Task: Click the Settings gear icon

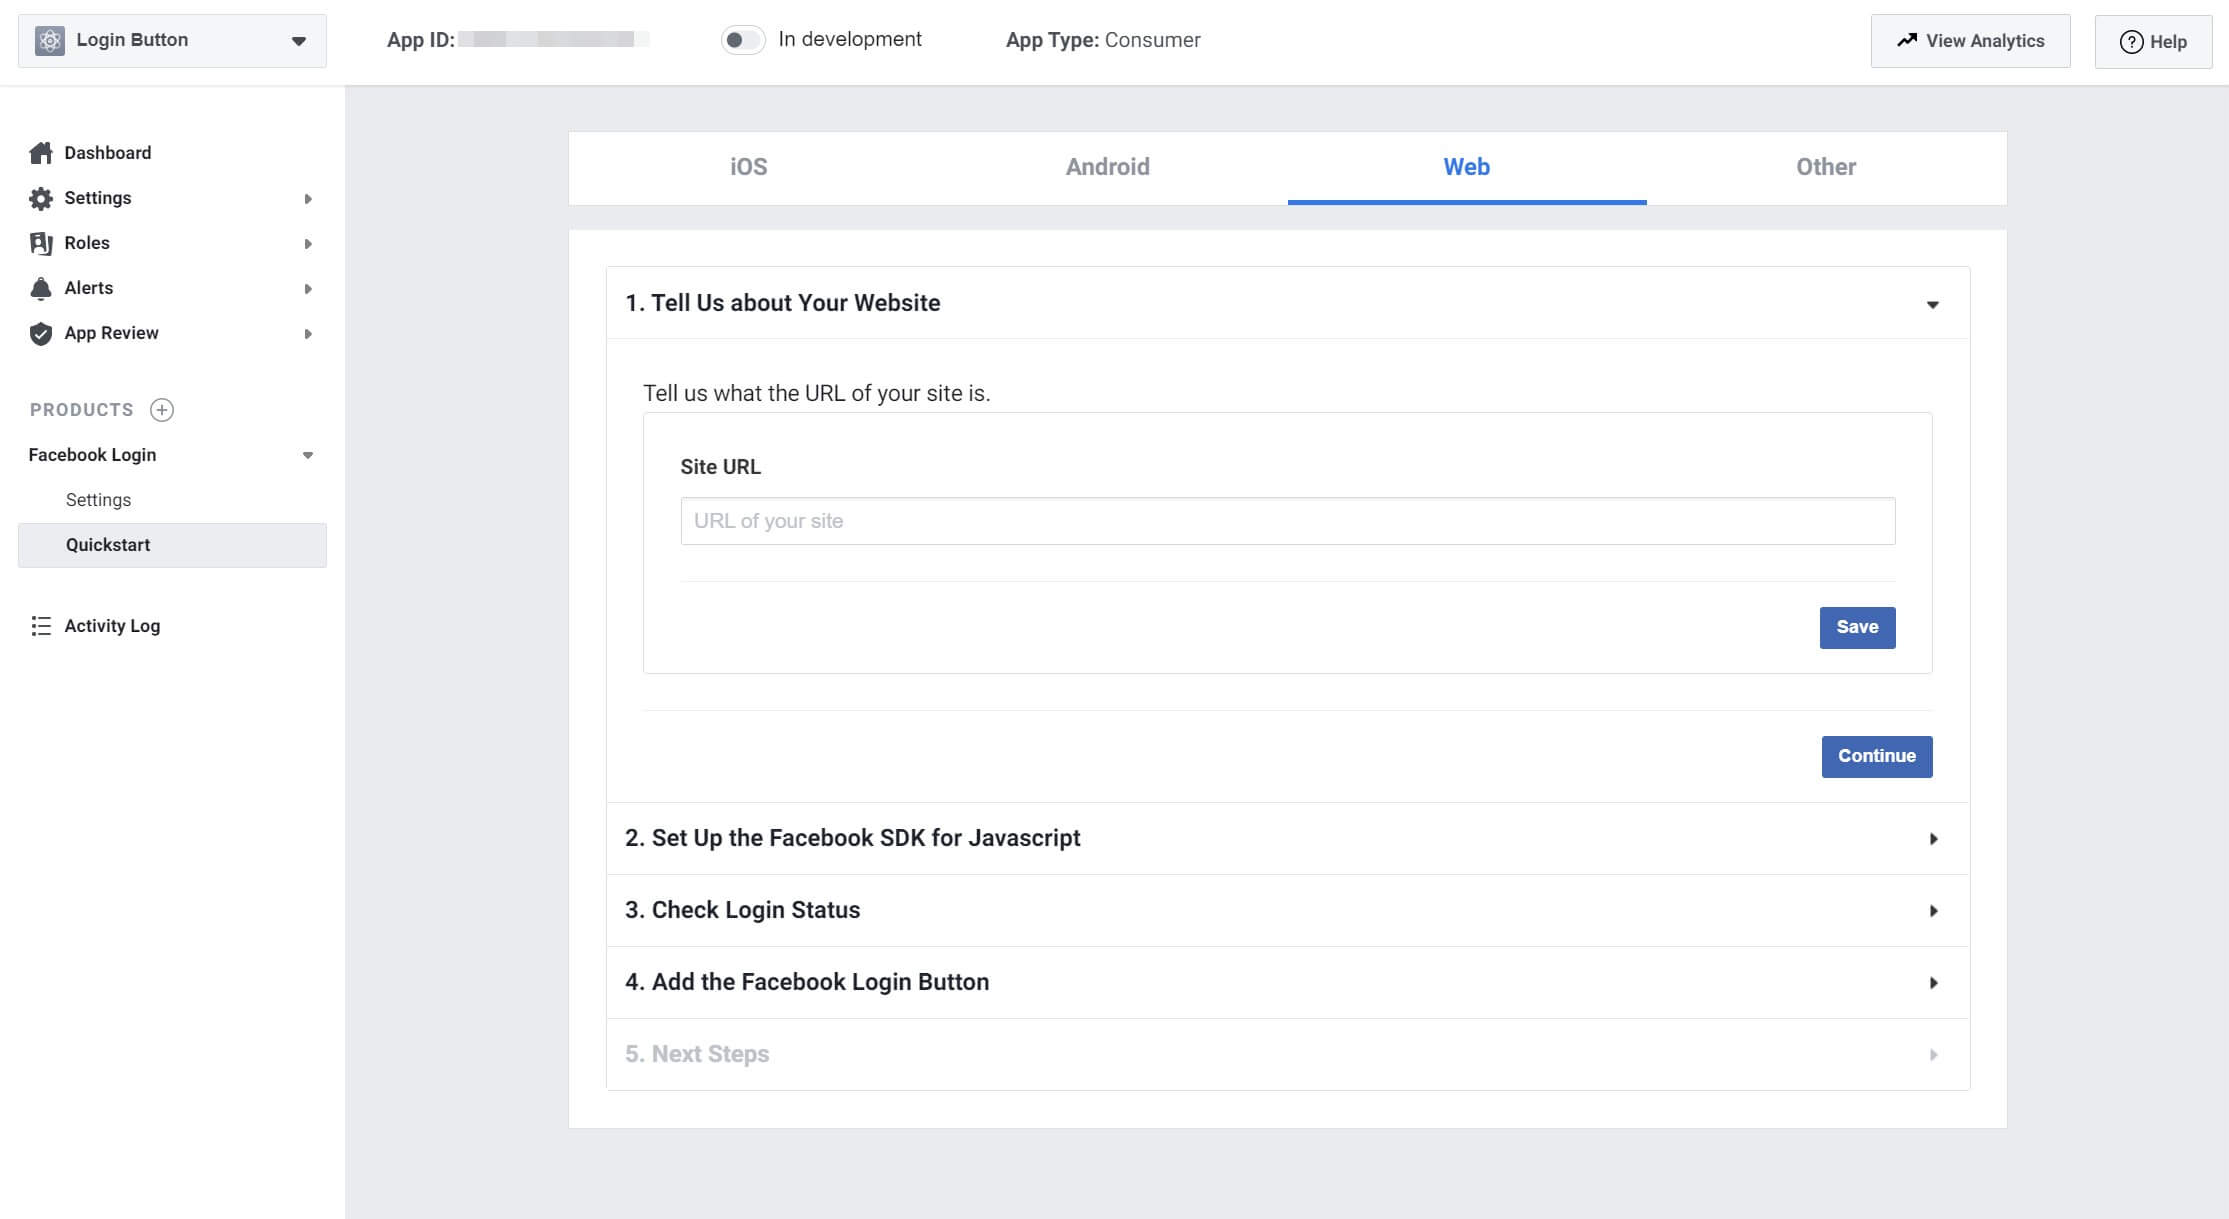Action: [x=41, y=198]
